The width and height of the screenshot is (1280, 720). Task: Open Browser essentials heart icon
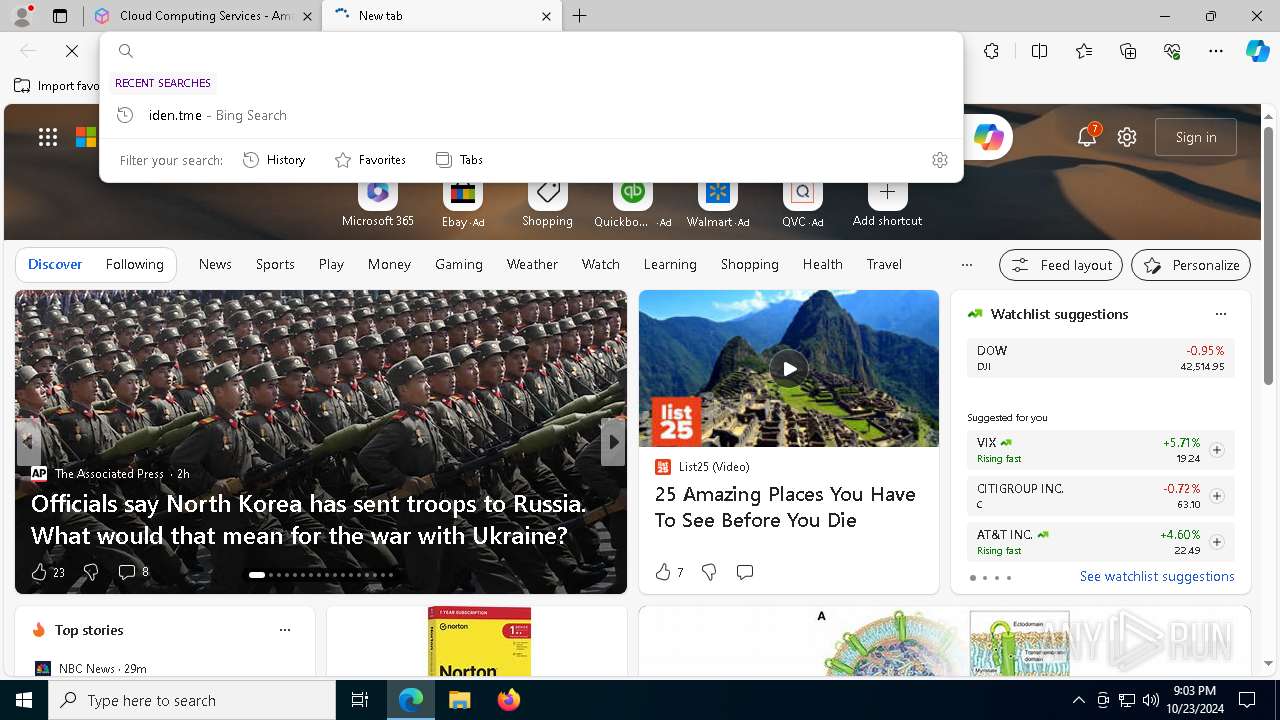[1172, 51]
